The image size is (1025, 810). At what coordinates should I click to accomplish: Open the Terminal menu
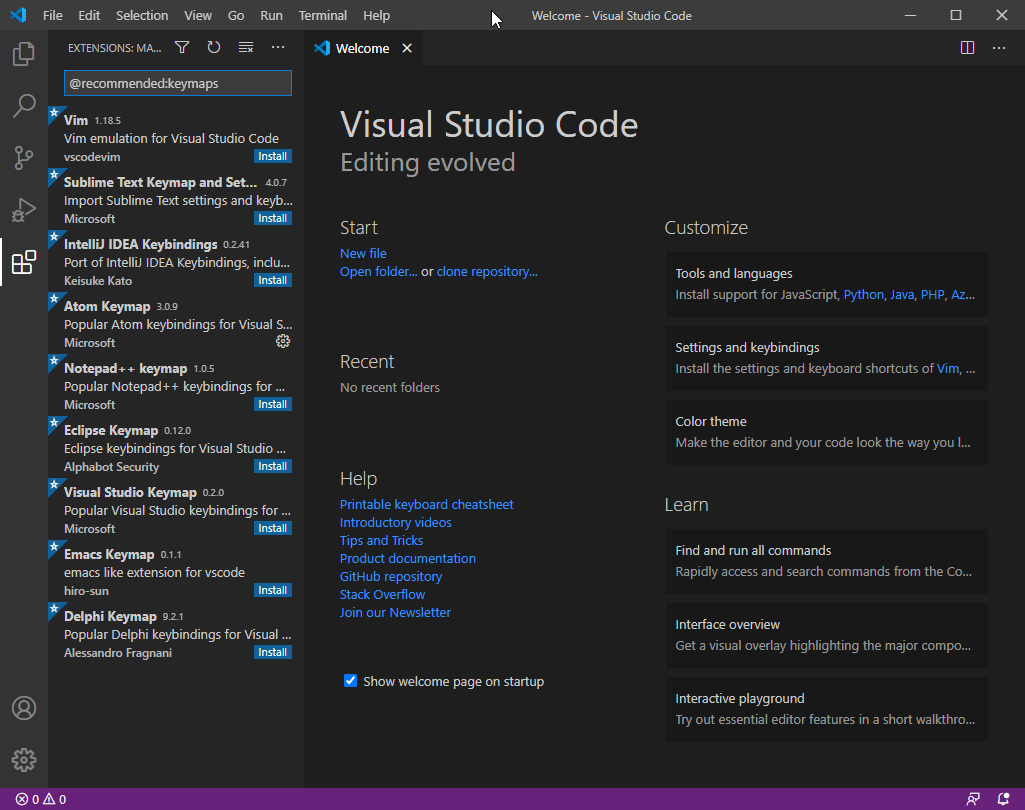tap(323, 16)
